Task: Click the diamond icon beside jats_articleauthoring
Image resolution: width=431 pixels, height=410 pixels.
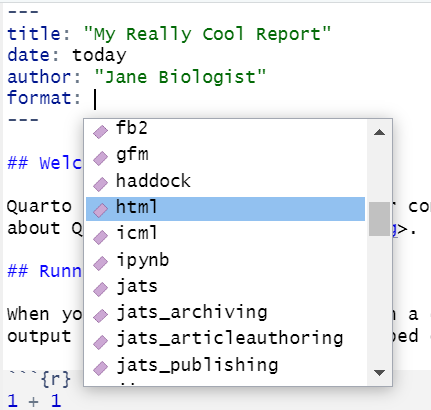Action: click(100, 342)
